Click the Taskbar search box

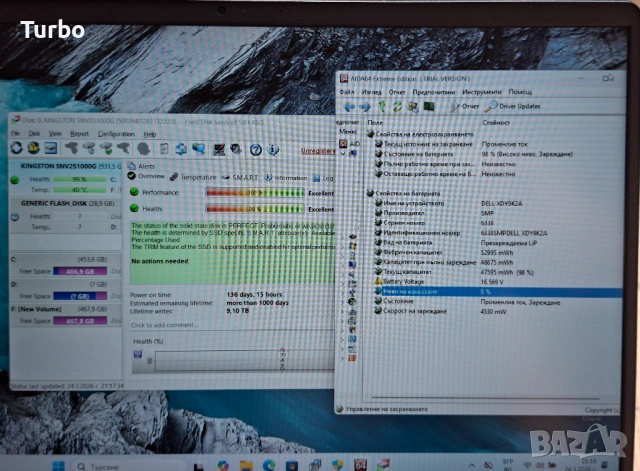point(129,466)
